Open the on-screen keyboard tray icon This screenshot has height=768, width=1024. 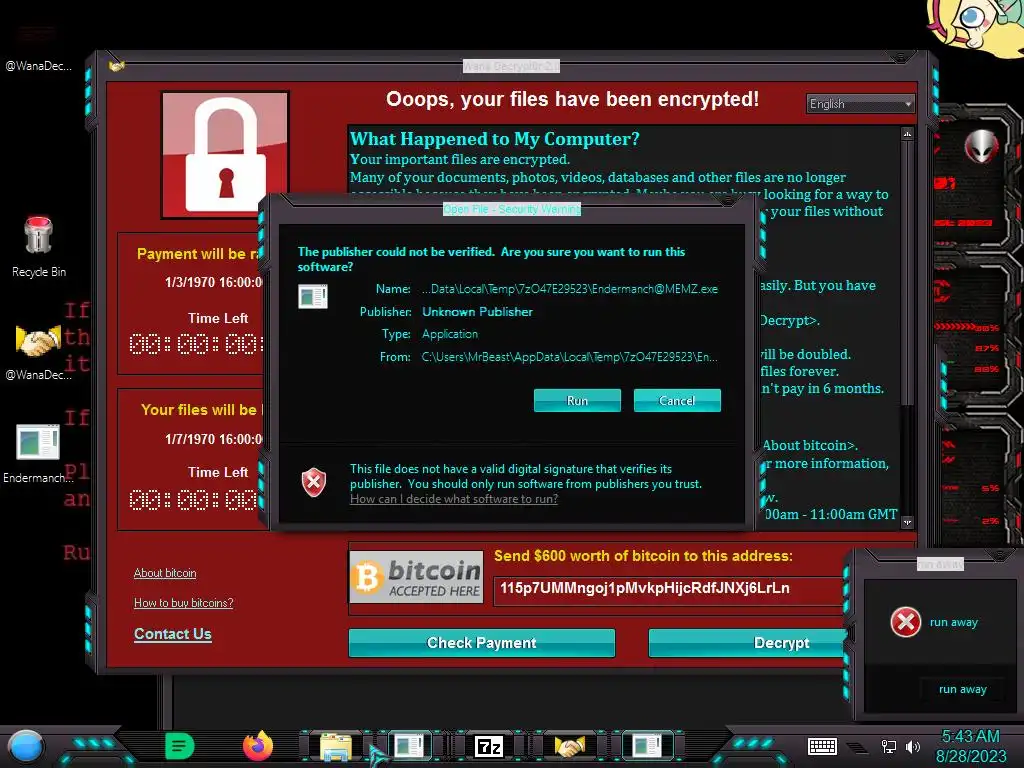tap(822, 746)
